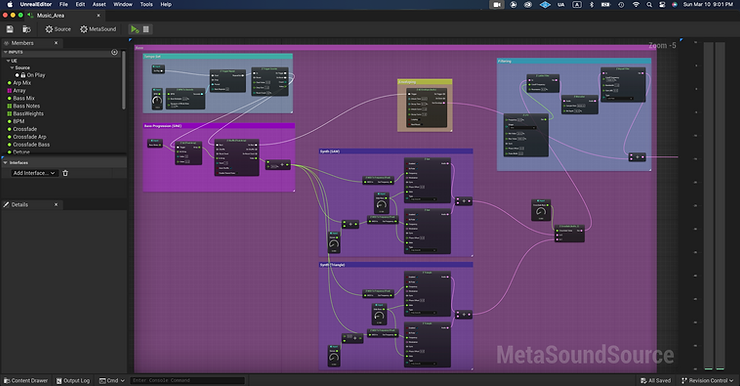Open the Wi-Fi status menu
The height and width of the screenshot is (386, 740).
click(636, 4)
